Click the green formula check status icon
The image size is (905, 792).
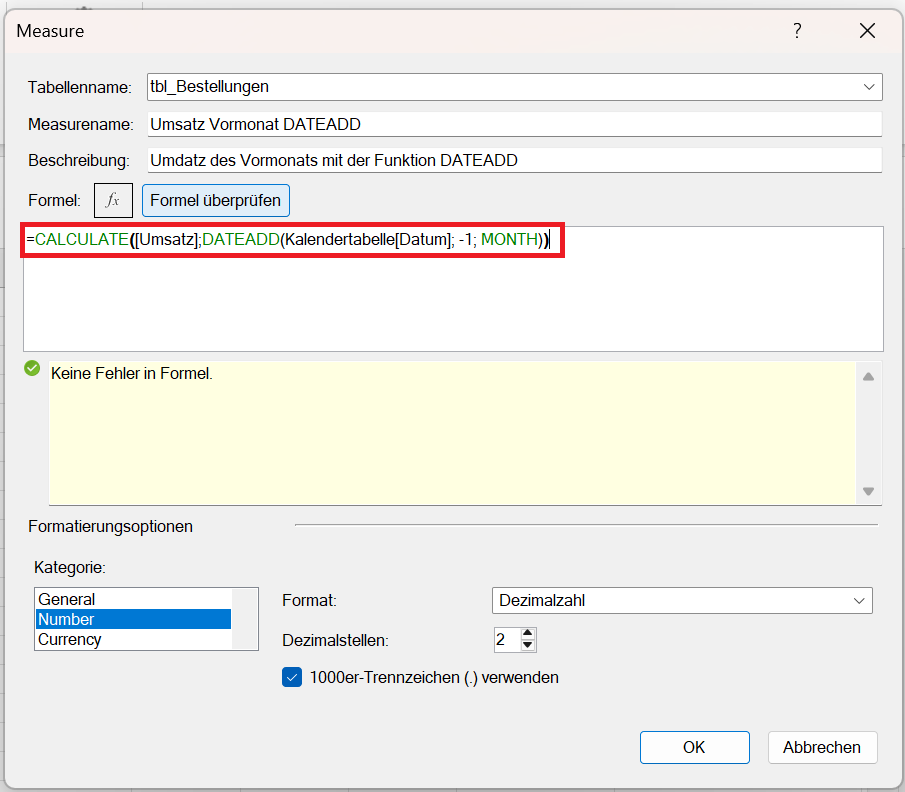(x=32, y=369)
